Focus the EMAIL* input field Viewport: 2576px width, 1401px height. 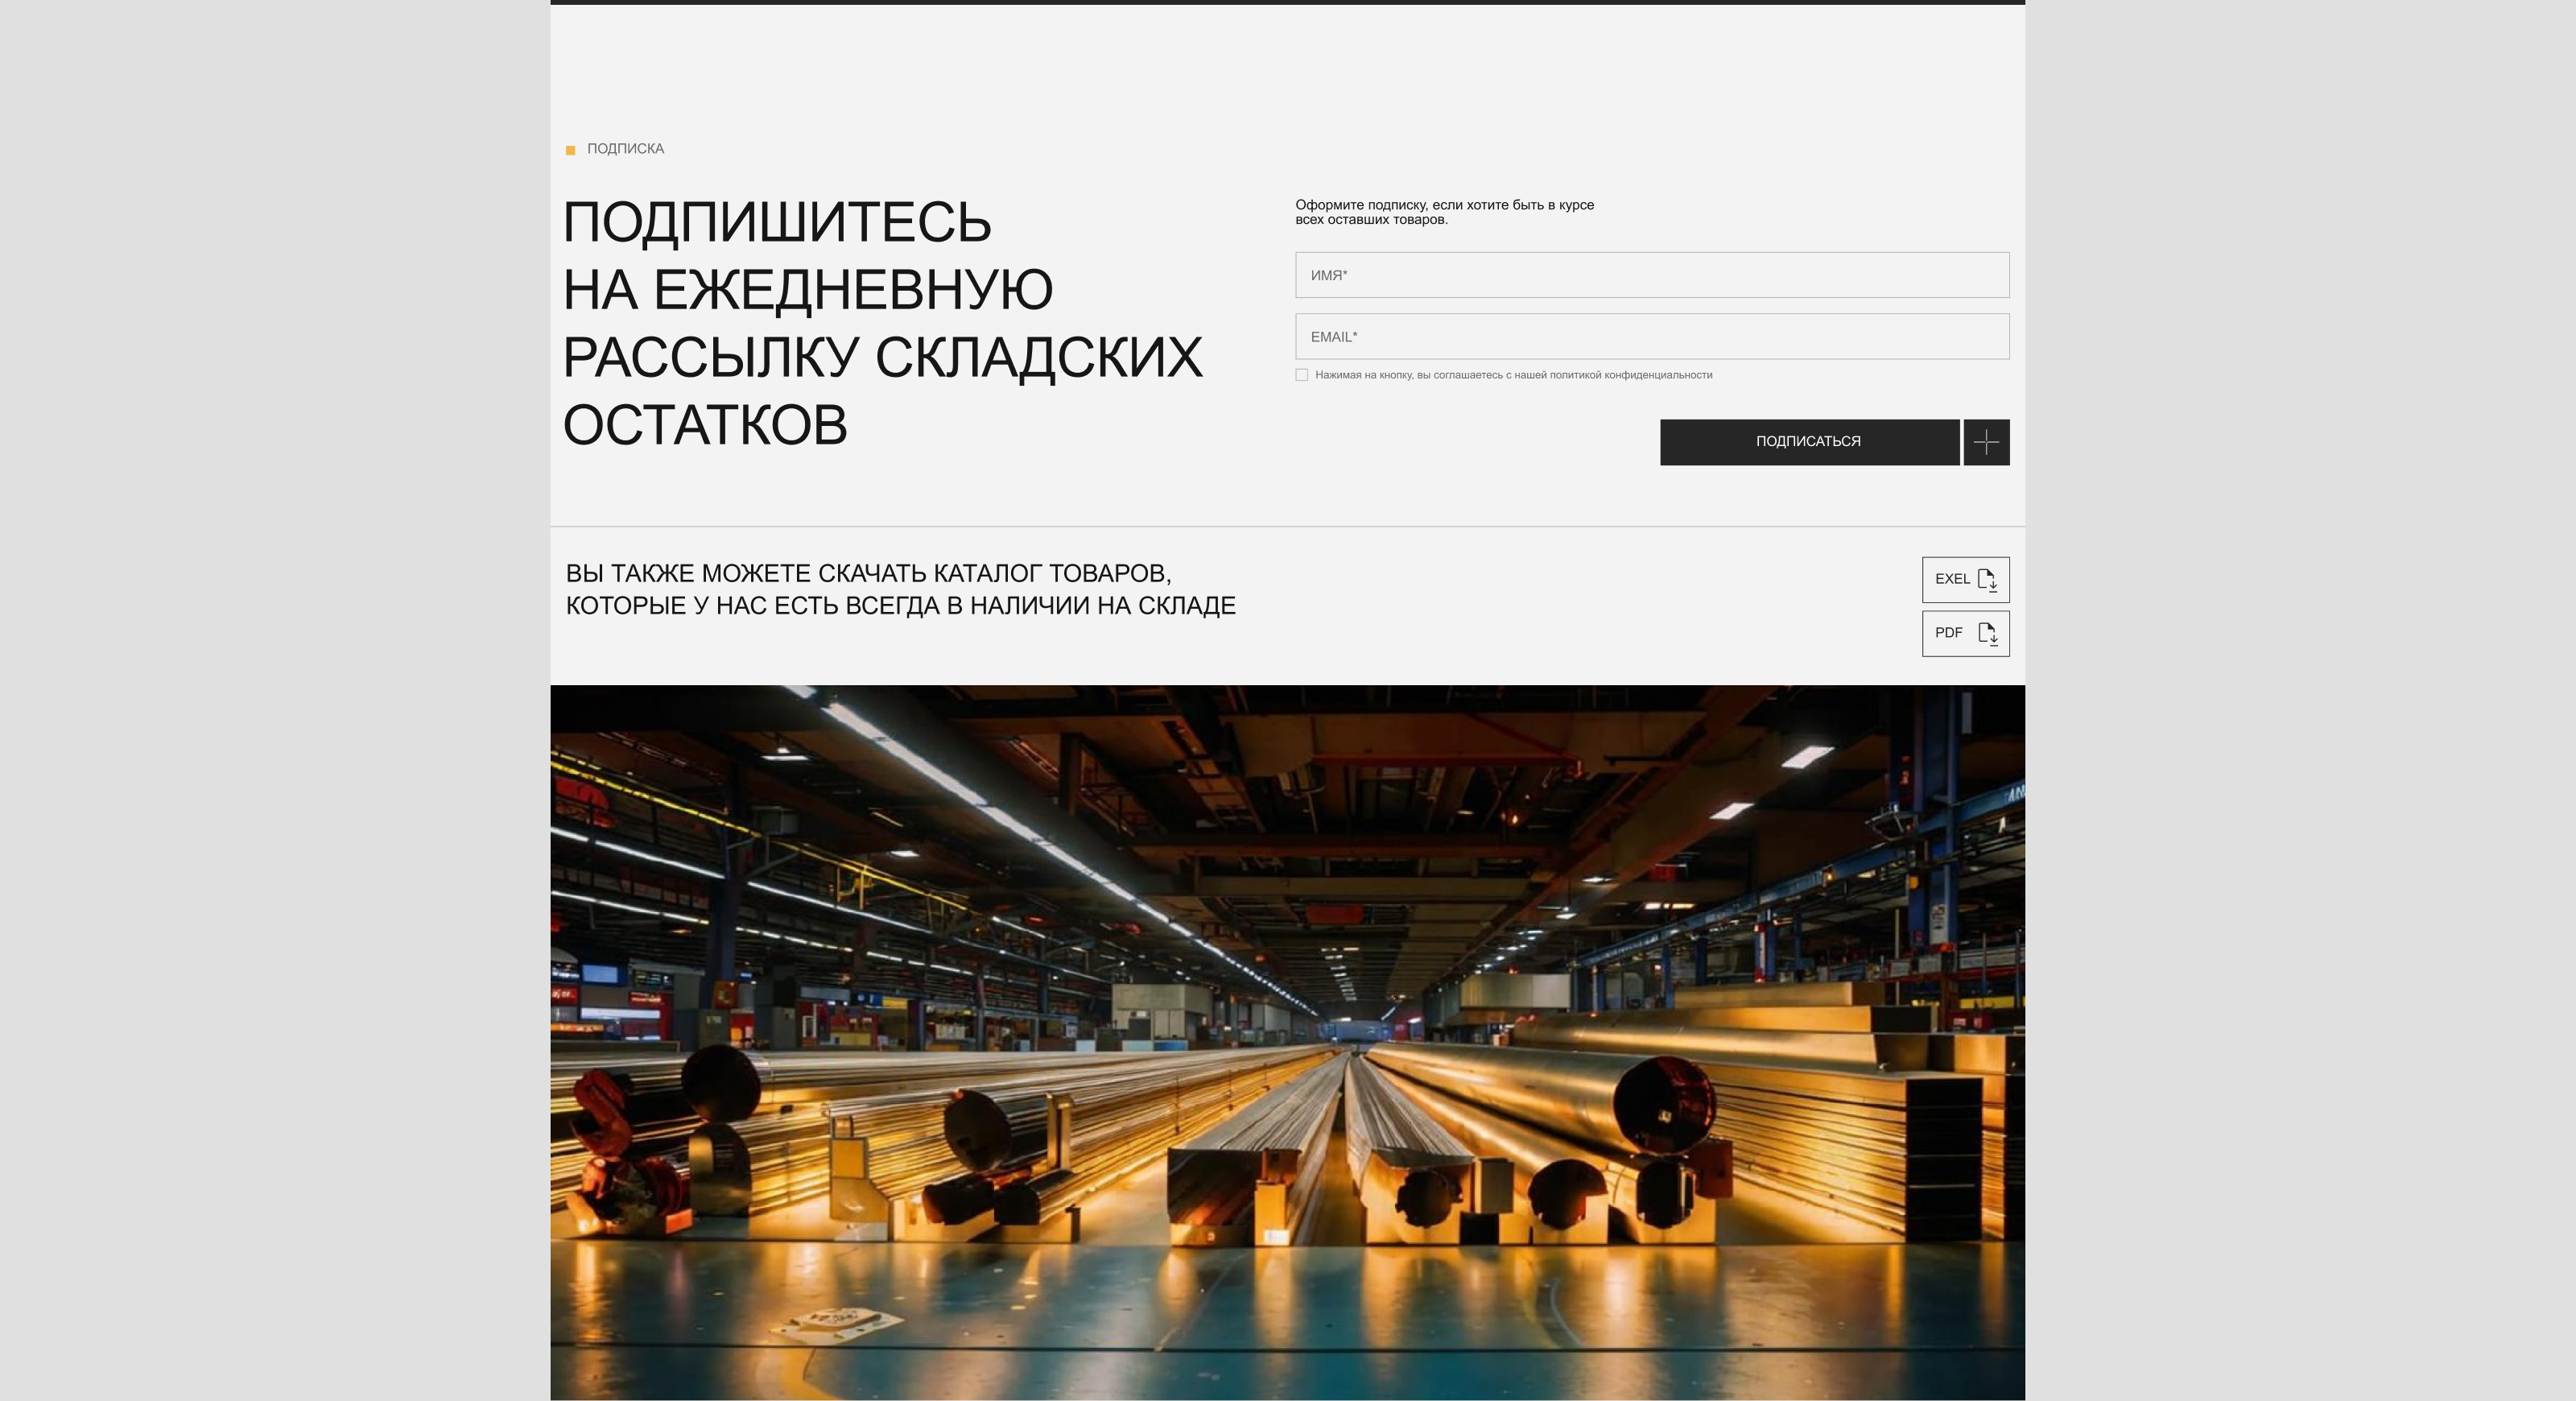tap(1651, 337)
